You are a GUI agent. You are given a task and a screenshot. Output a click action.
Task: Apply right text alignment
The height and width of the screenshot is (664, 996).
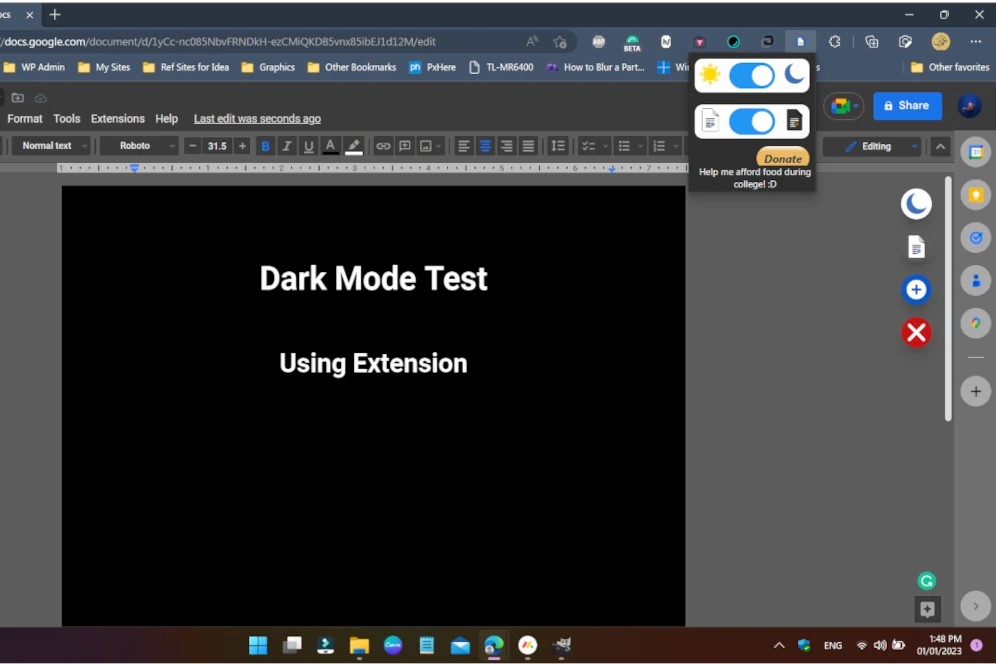click(x=507, y=146)
